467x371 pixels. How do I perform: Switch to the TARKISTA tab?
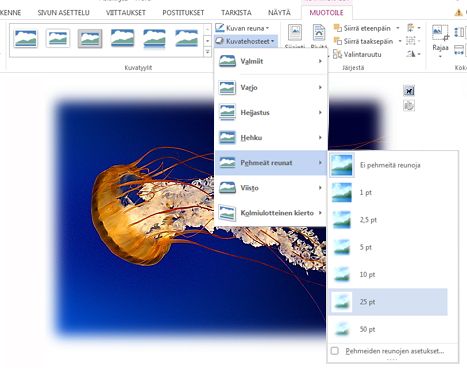[236, 13]
